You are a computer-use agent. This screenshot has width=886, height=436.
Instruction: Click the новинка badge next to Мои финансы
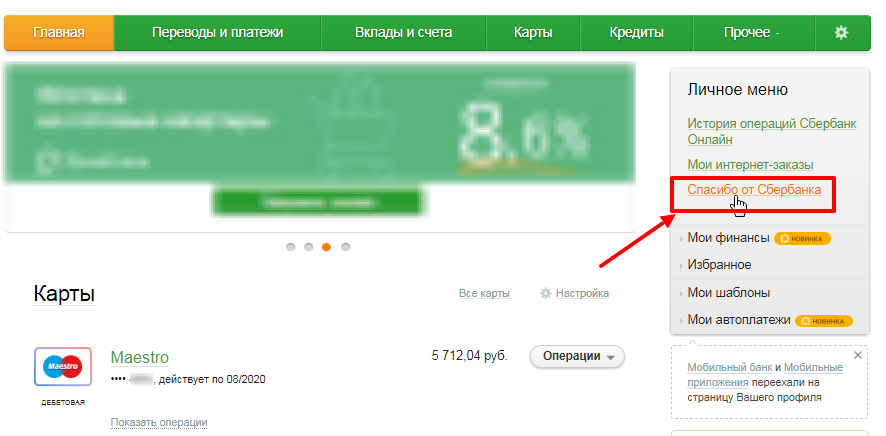pos(802,238)
